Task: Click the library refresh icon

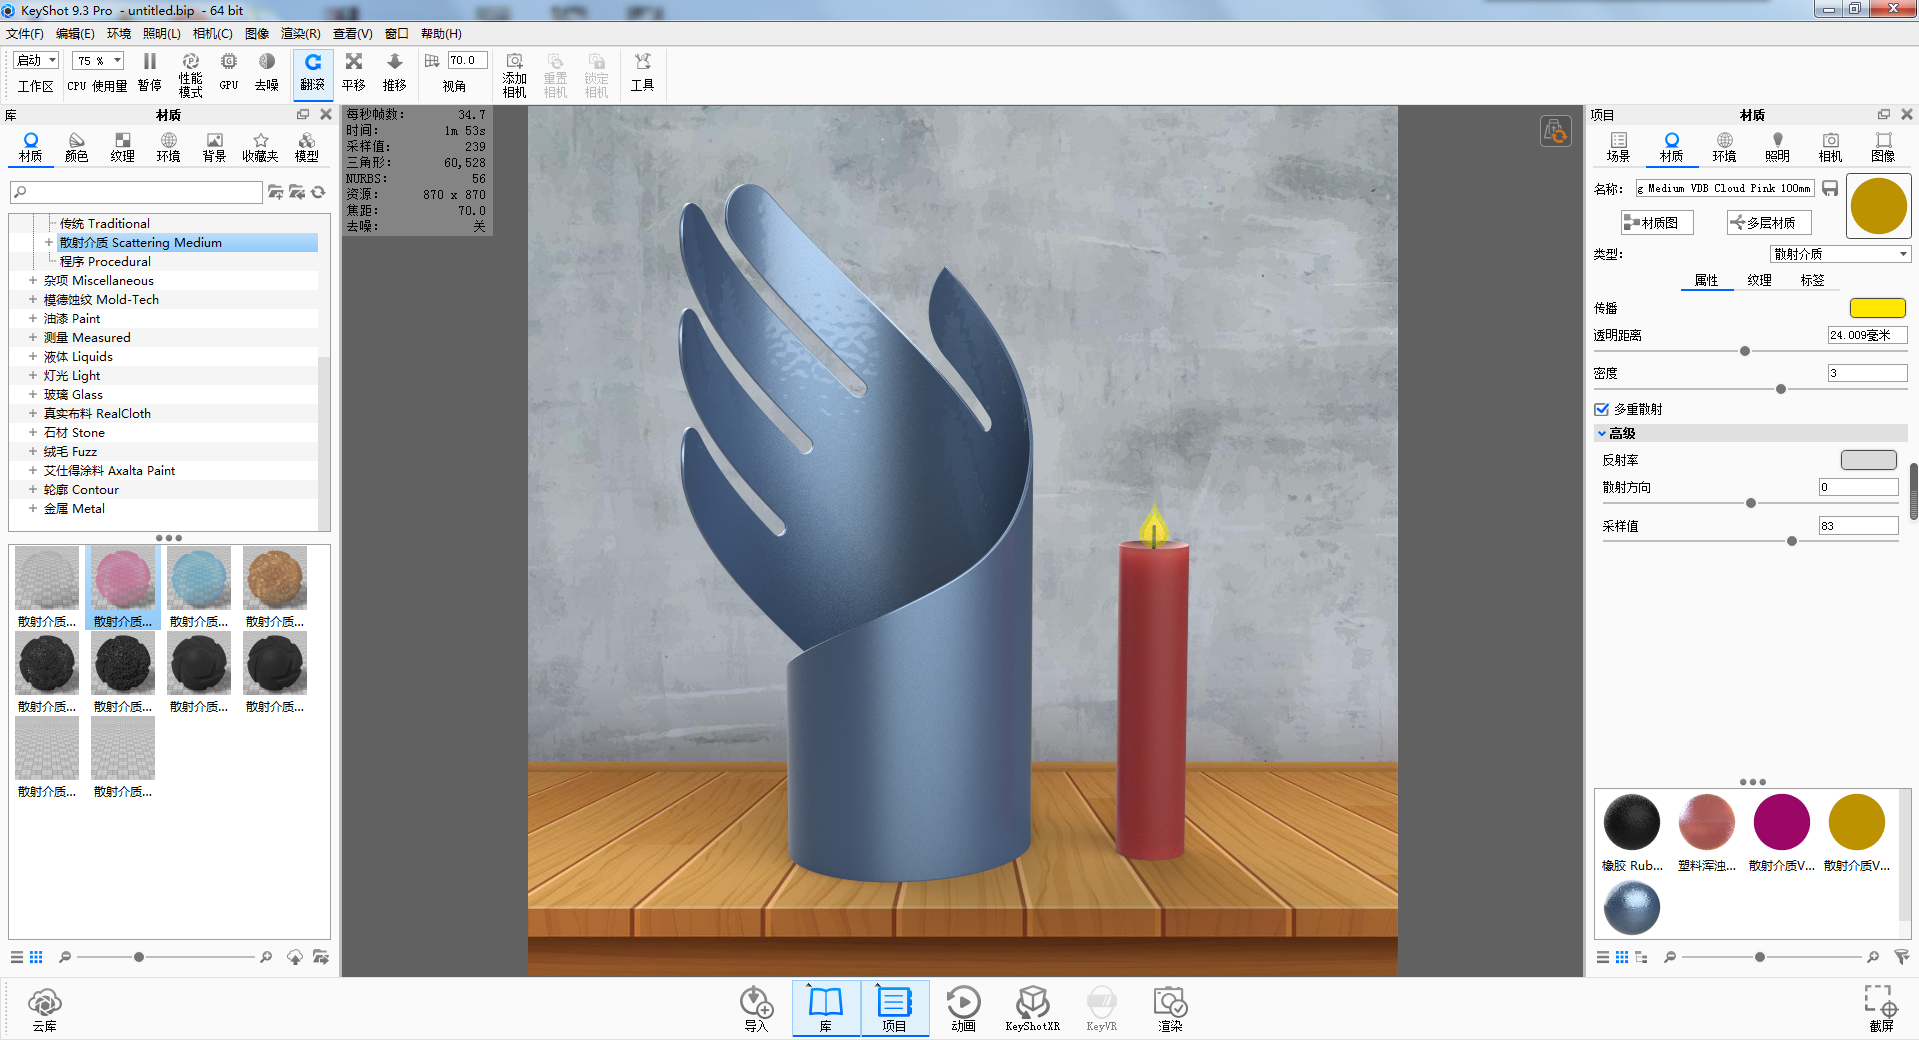Action: pos(319,192)
